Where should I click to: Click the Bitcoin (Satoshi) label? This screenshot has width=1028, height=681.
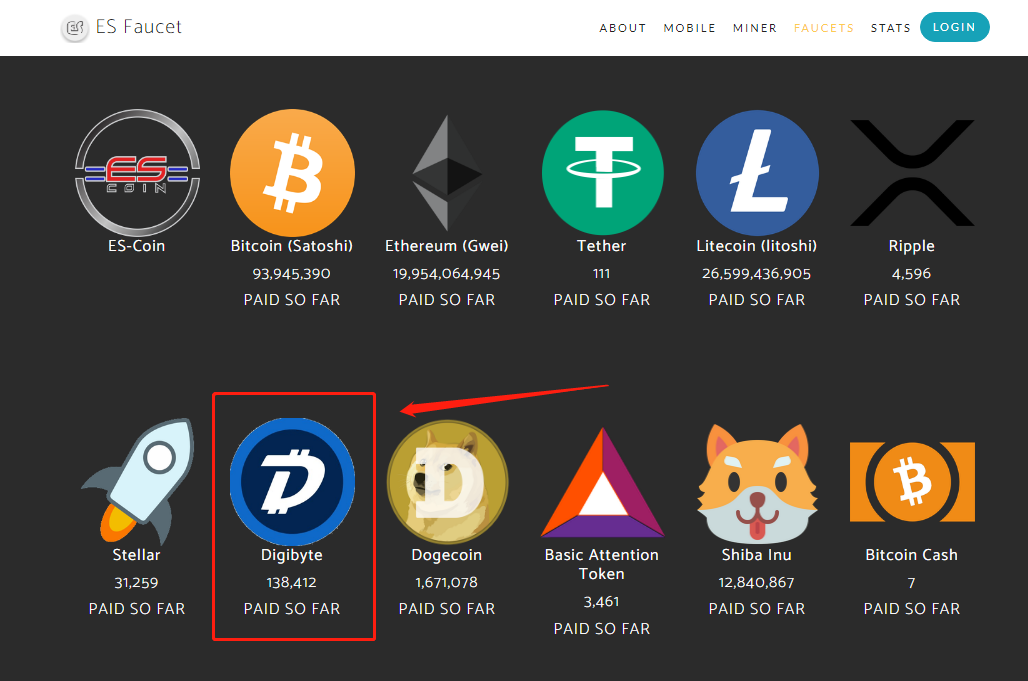point(292,246)
